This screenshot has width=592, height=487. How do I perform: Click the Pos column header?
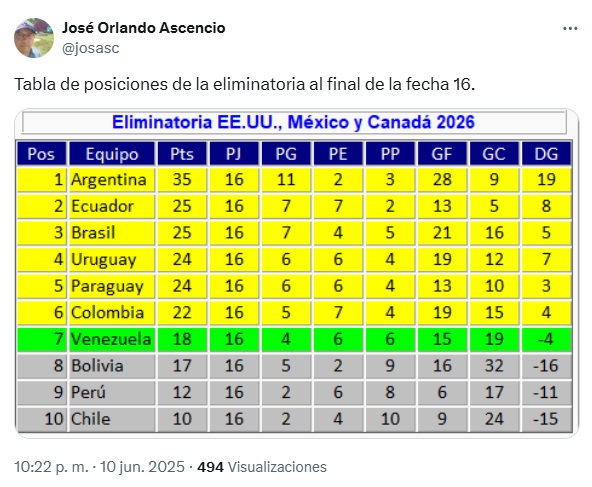(42, 154)
